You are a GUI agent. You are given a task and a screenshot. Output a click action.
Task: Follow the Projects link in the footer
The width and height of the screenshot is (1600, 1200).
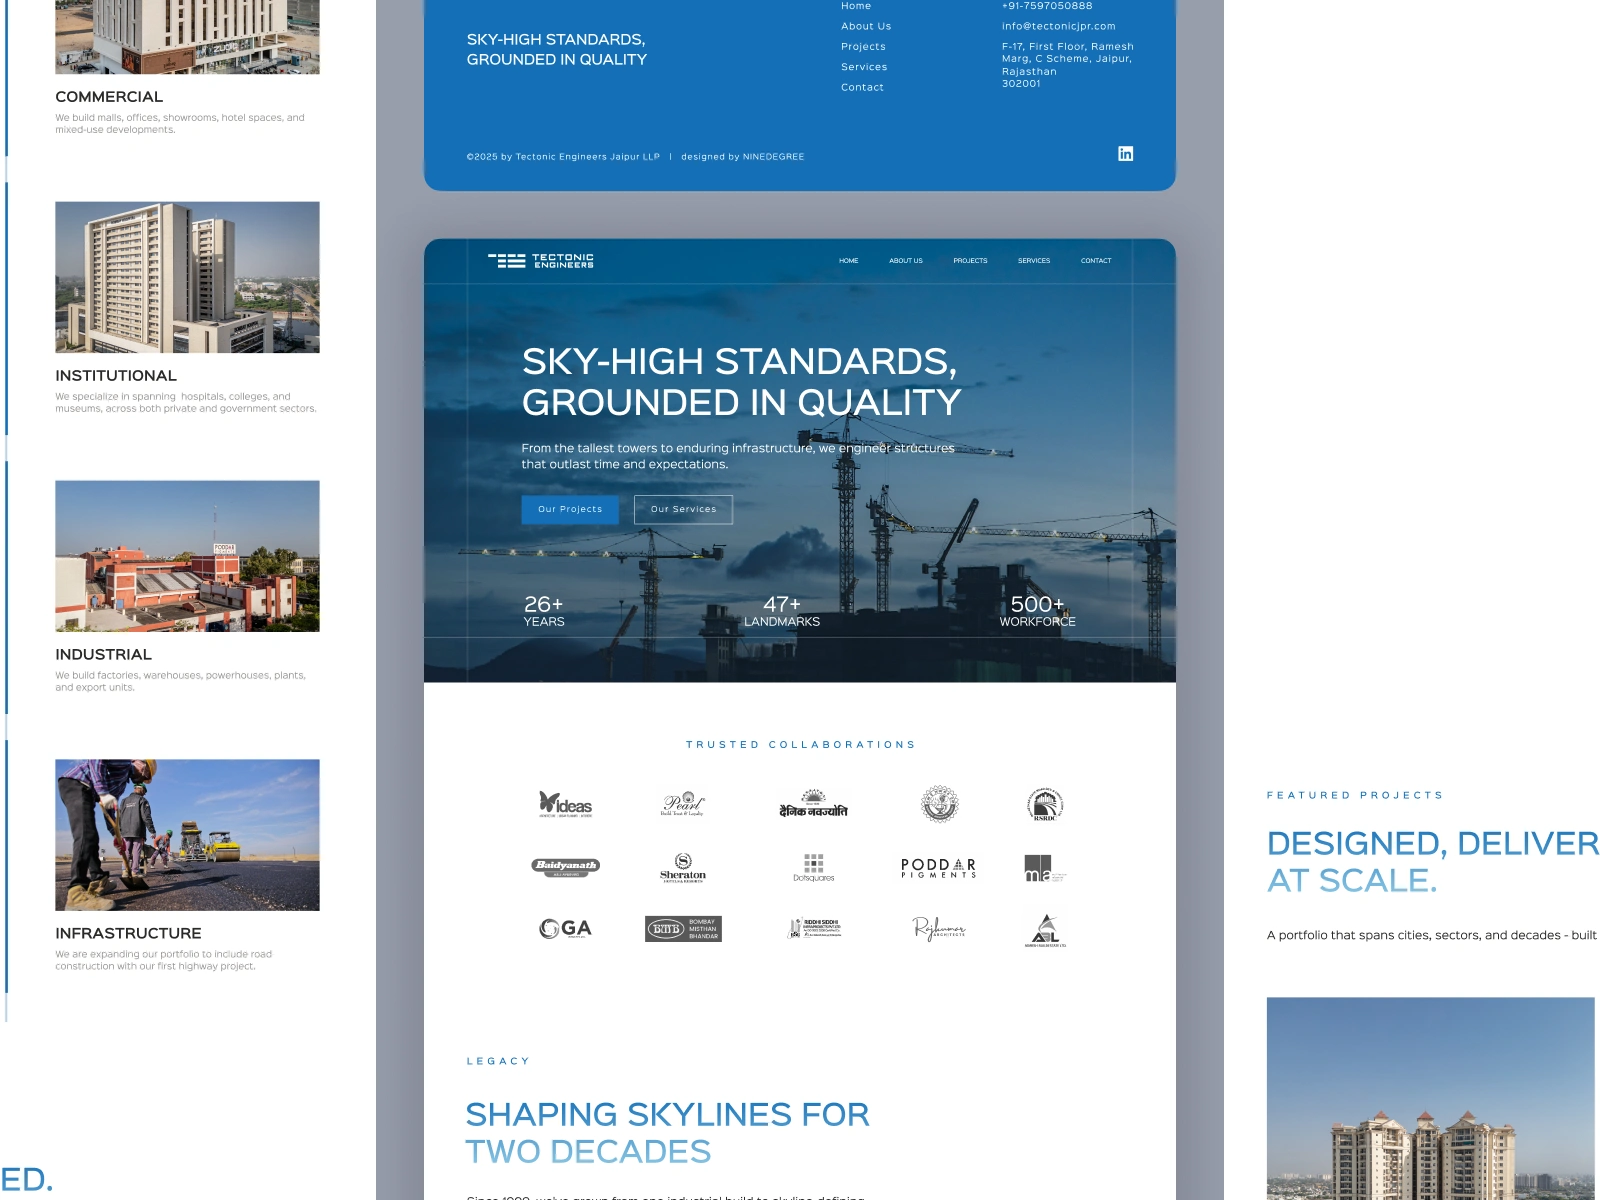(x=863, y=47)
